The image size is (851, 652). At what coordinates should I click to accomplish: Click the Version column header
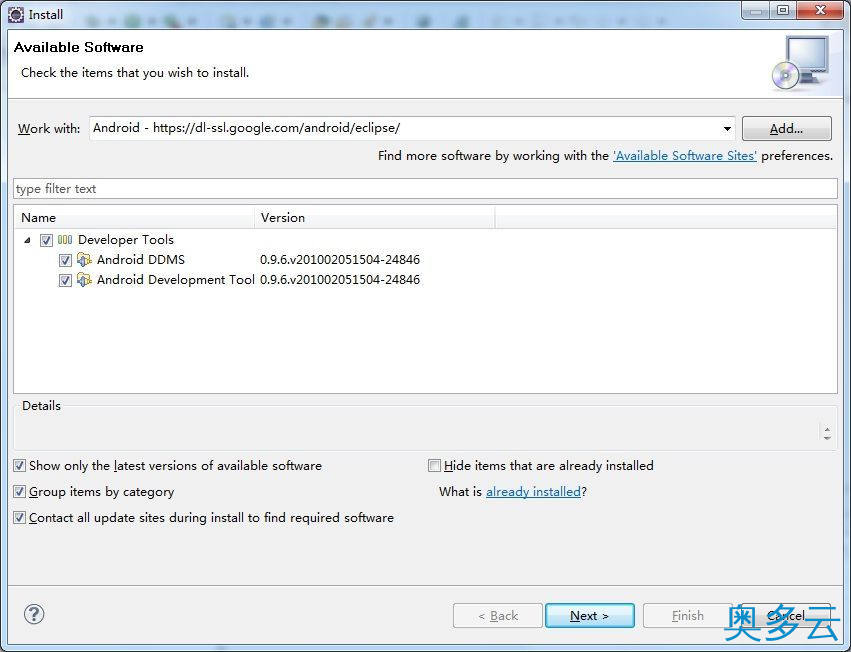click(x=374, y=218)
